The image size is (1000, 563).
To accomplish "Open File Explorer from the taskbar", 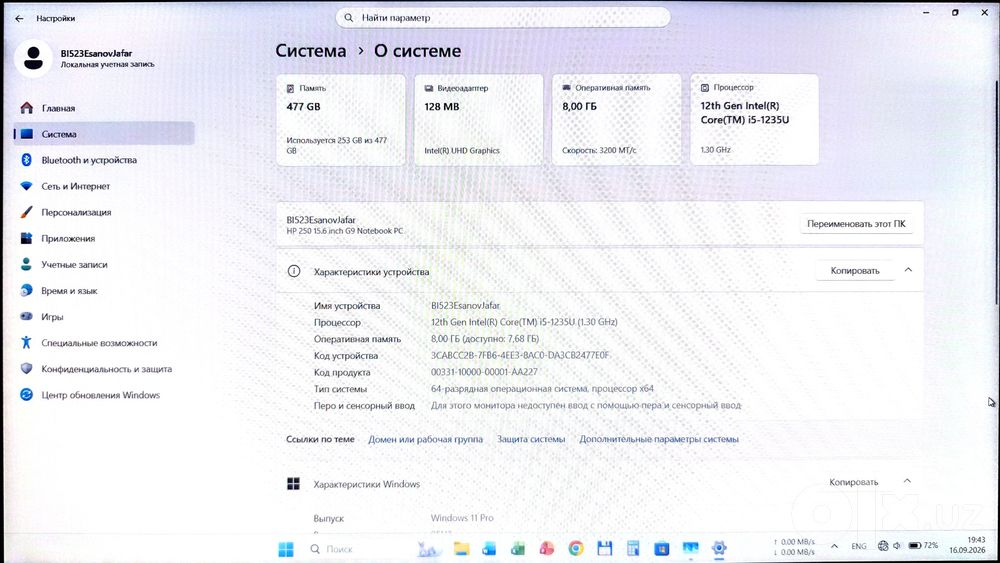I will tap(462, 548).
